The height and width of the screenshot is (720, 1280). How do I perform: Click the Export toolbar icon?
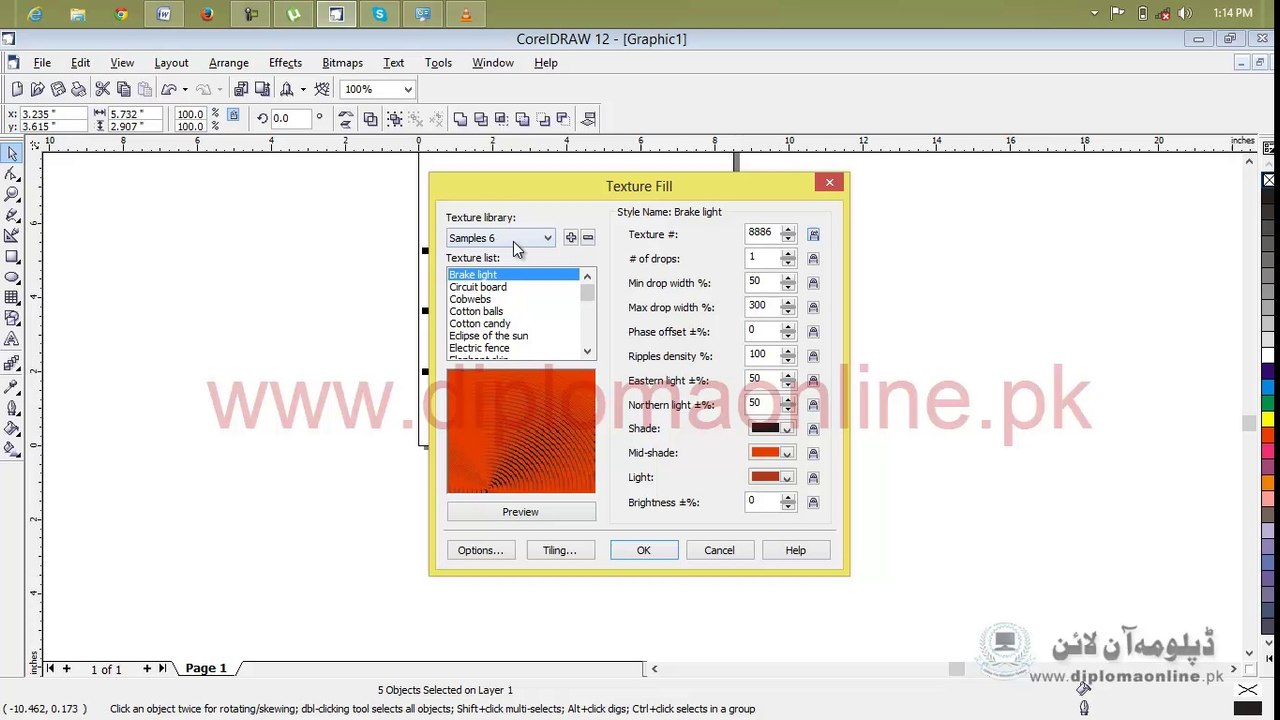click(x=262, y=90)
